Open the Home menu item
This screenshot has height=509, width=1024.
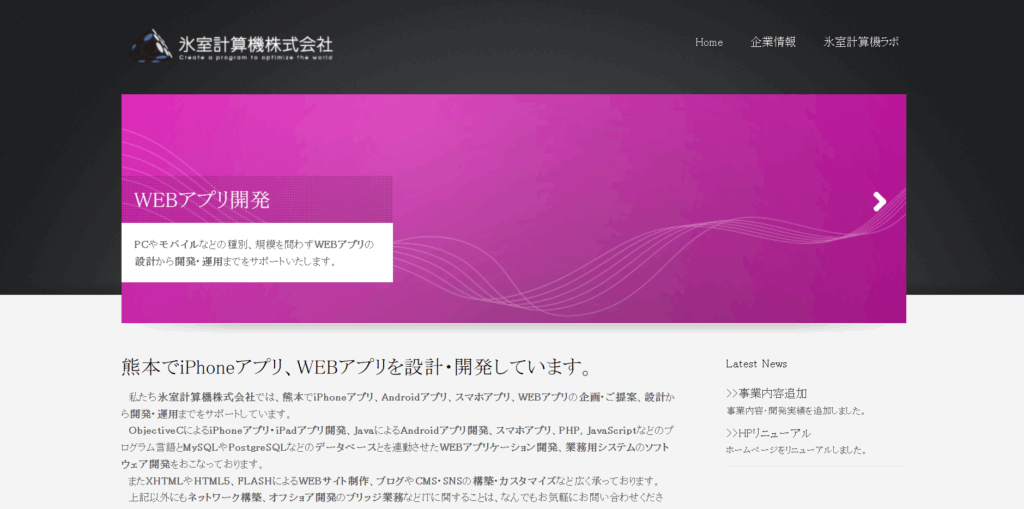click(708, 42)
